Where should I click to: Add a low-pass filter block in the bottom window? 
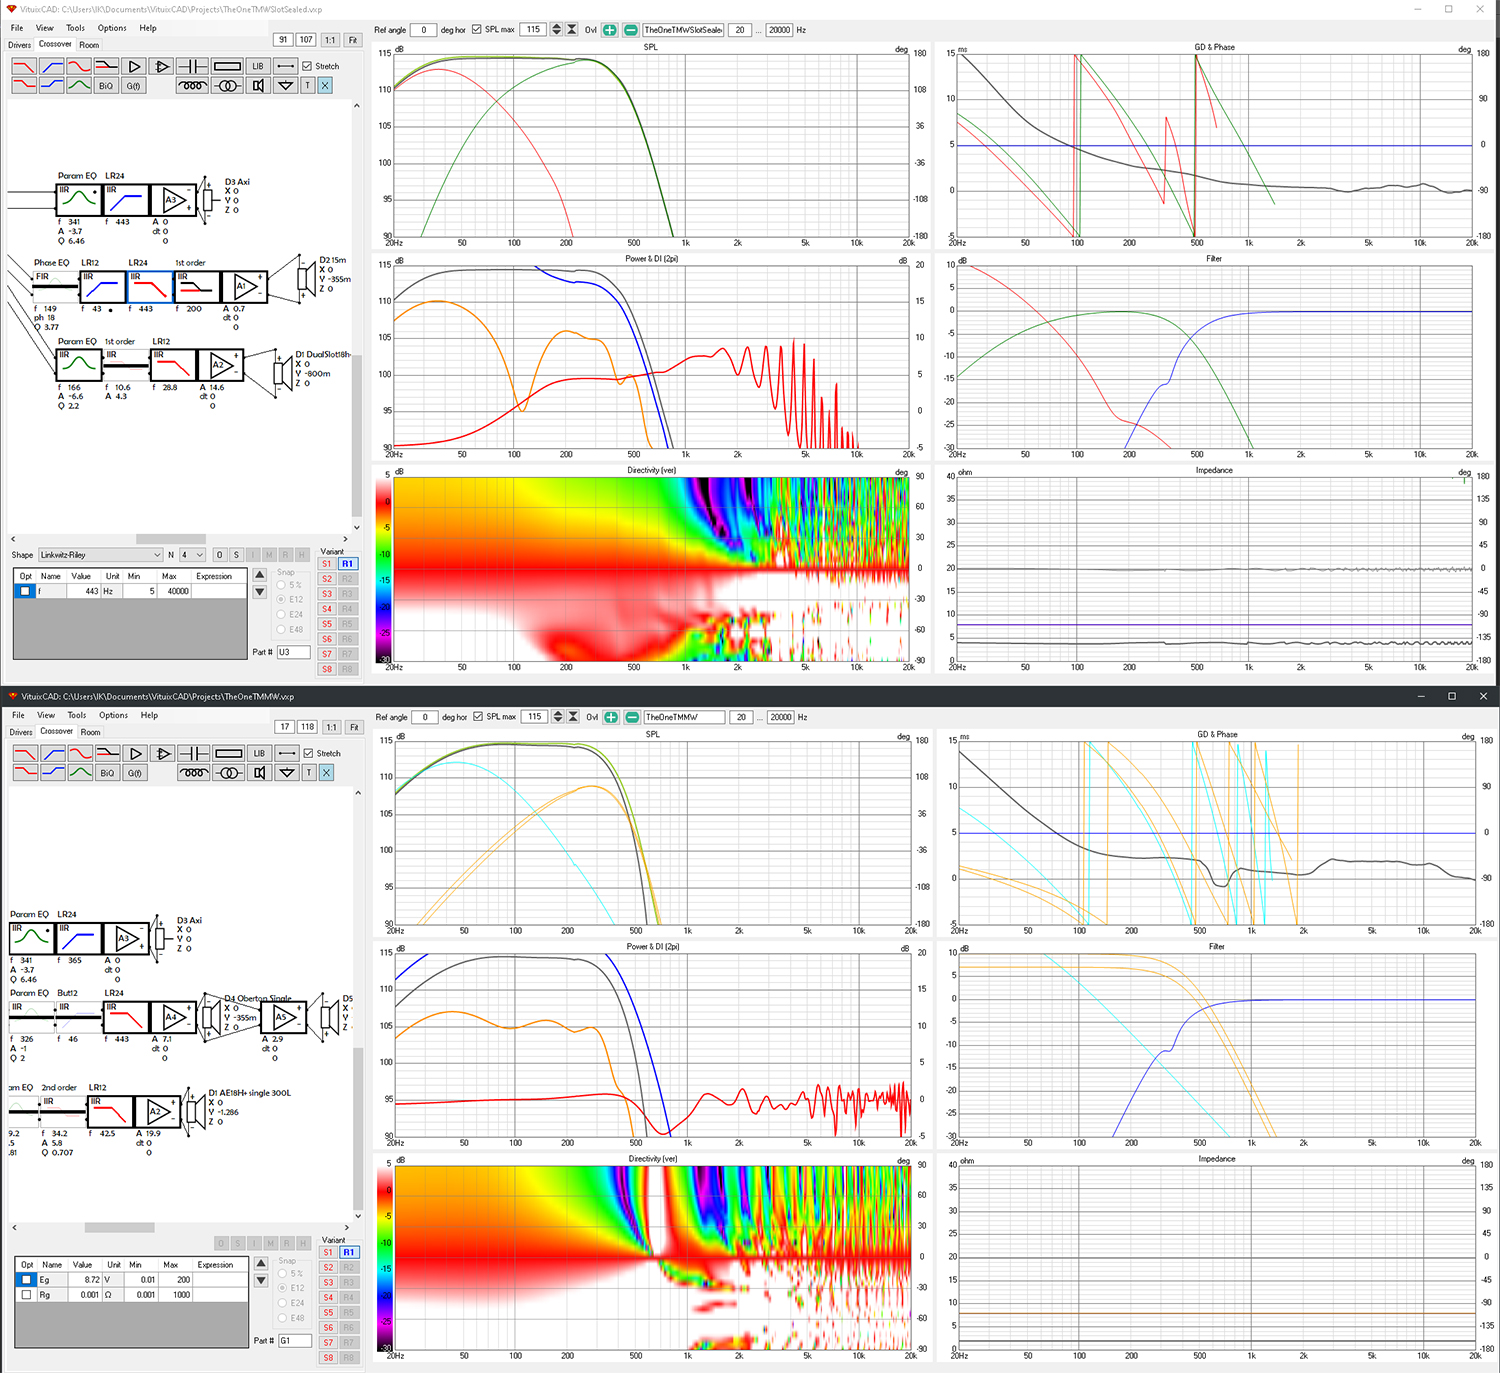tap(26, 753)
